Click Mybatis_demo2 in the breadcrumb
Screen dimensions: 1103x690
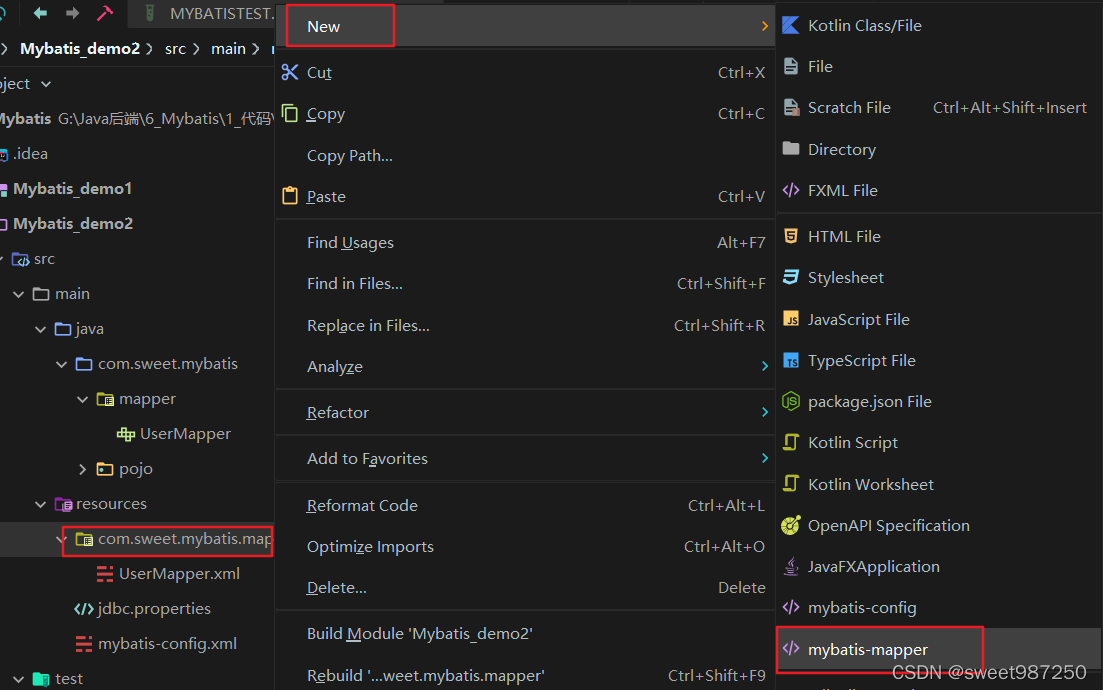tap(79, 49)
